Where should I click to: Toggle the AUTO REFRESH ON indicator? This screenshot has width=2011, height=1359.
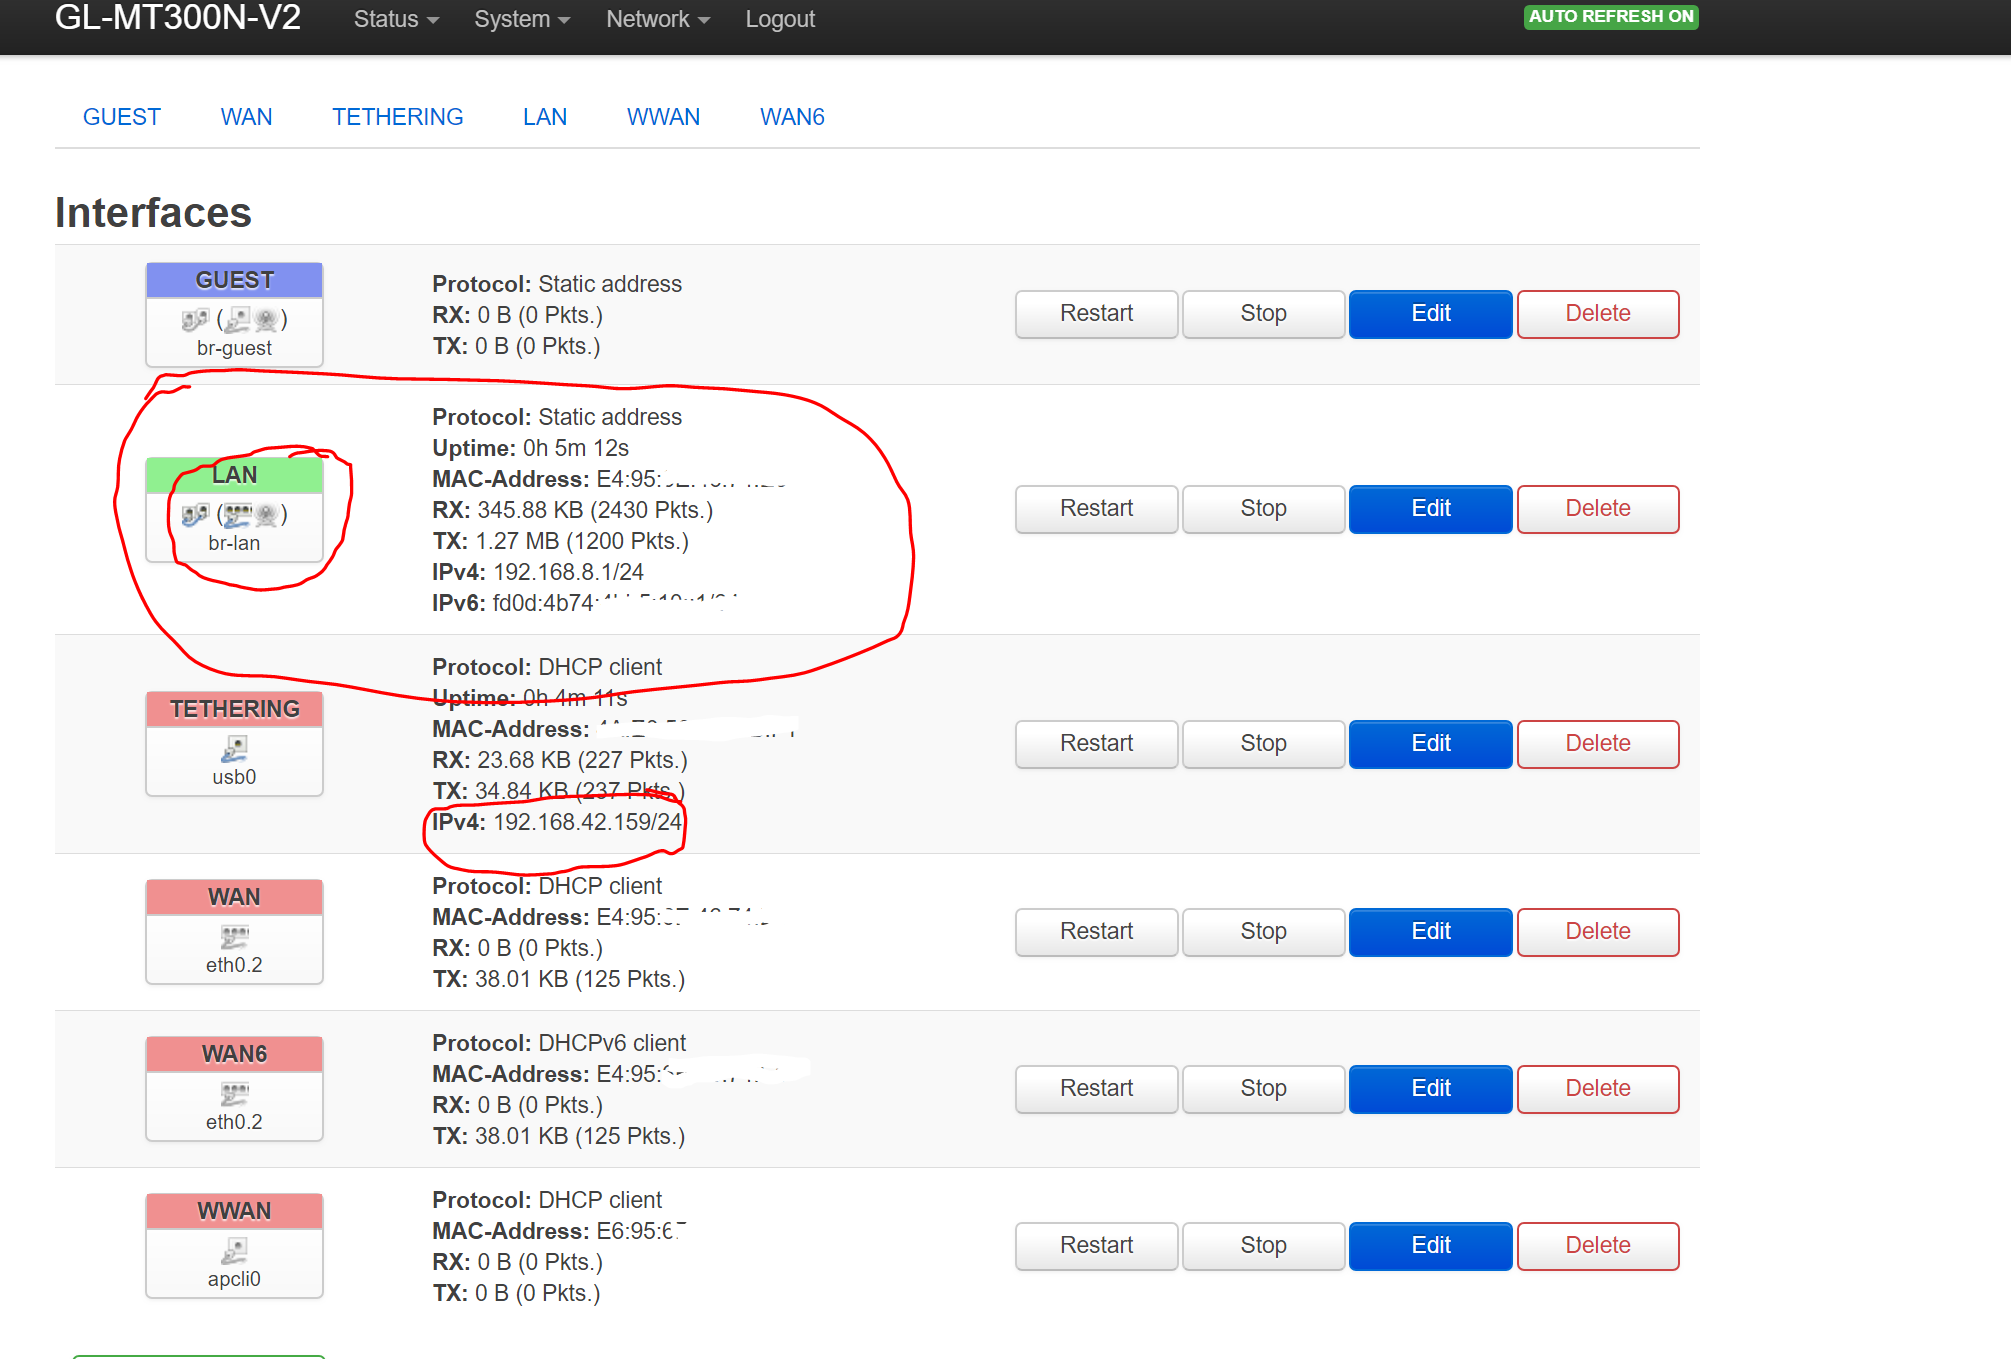[x=1610, y=17]
